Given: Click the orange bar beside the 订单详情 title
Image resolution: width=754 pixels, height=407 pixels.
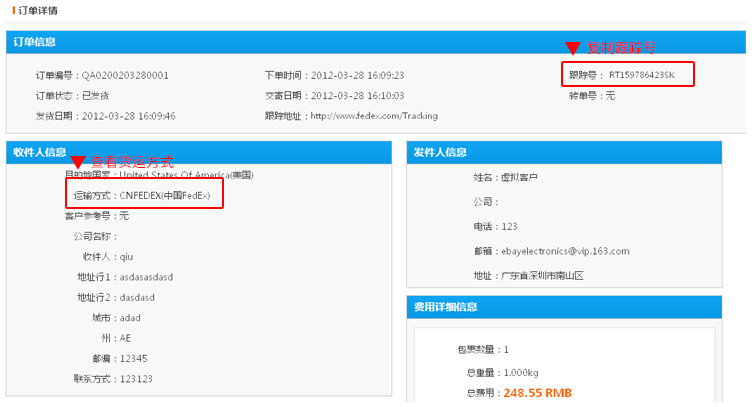Looking at the screenshot, I should click(12, 10).
